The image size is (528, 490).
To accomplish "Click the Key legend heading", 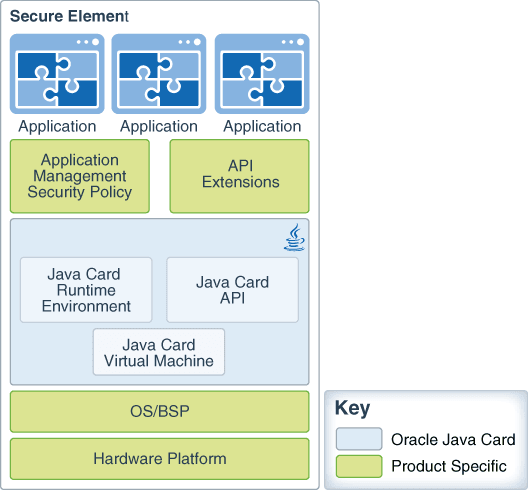I will point(352,408).
